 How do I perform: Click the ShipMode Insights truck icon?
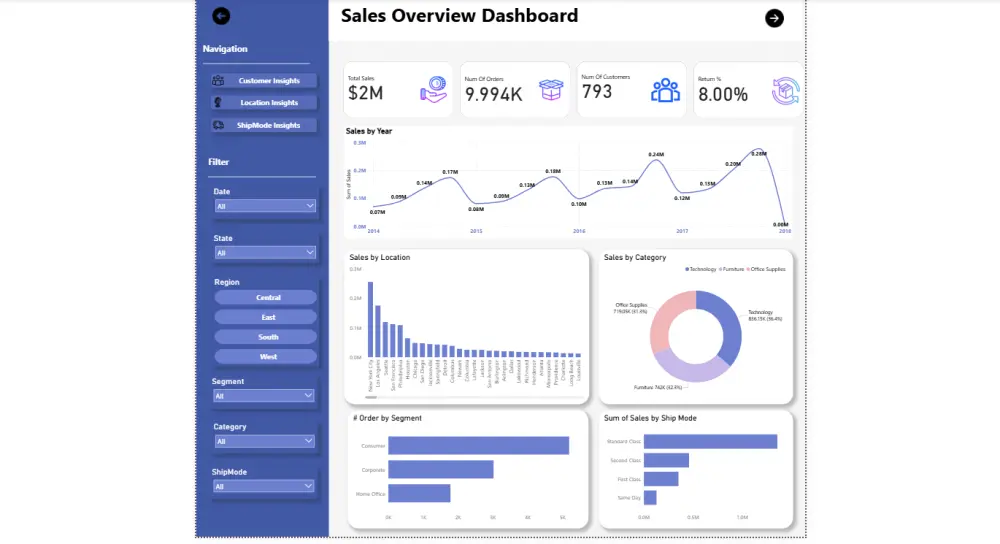[218, 125]
